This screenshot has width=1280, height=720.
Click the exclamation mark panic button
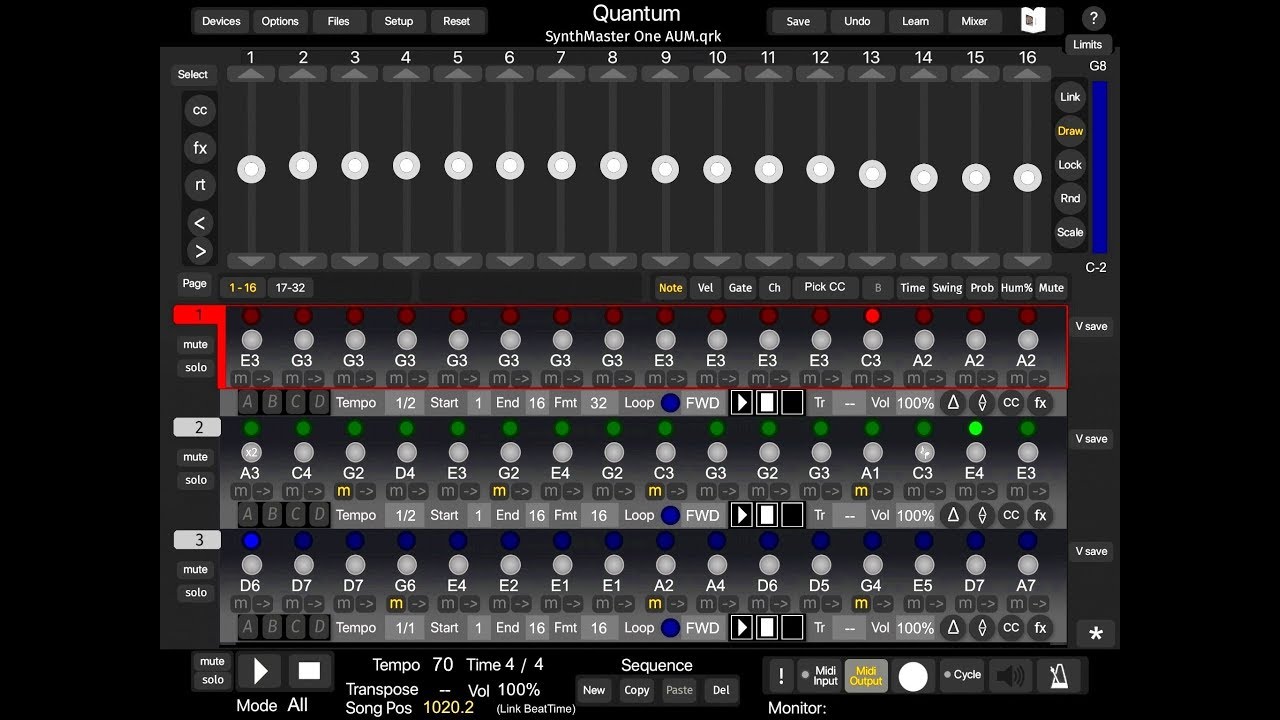pyautogui.click(x=781, y=676)
